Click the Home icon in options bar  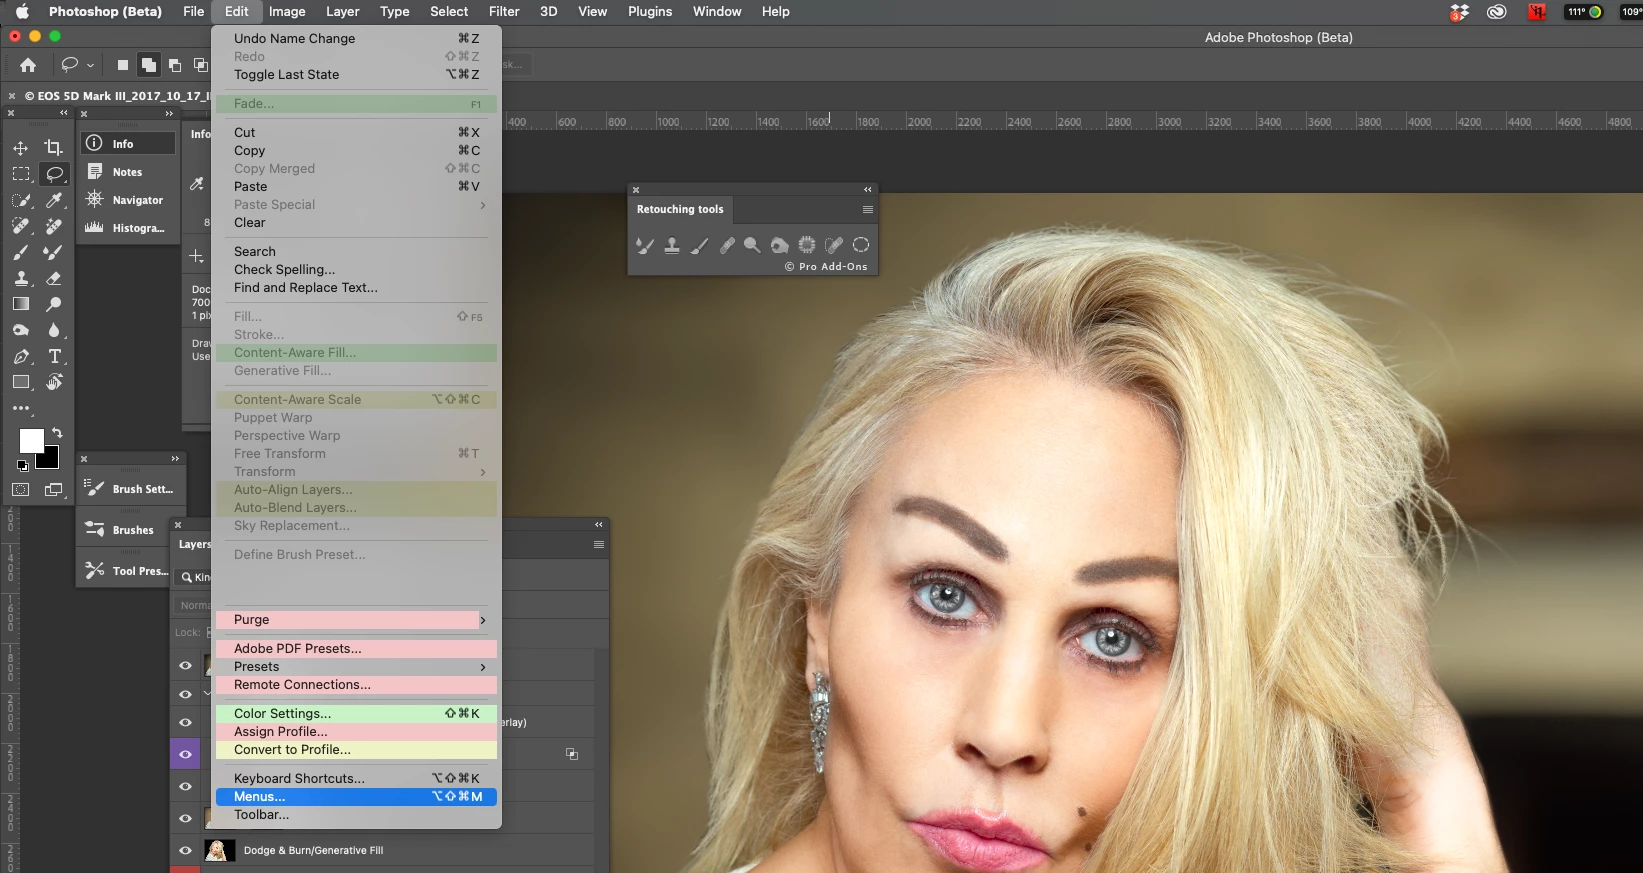(x=28, y=65)
